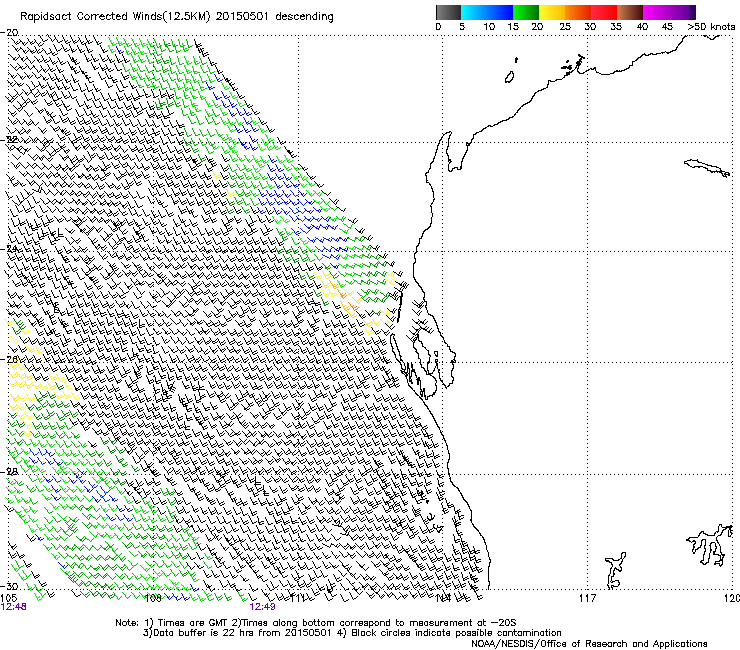Click the purple timestamp '12:48'
740x650 pixels.
coord(13,607)
